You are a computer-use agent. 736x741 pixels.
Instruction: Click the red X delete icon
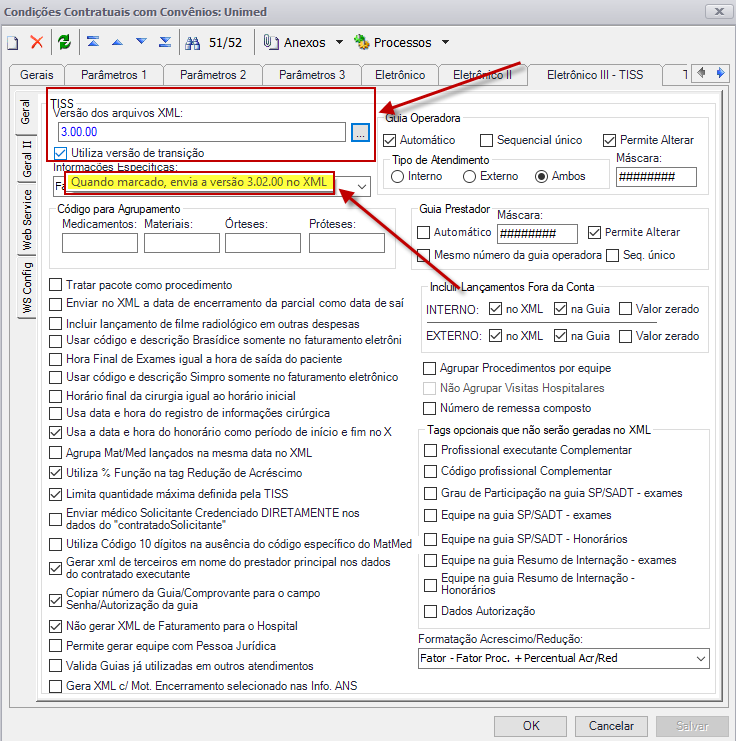[37, 42]
